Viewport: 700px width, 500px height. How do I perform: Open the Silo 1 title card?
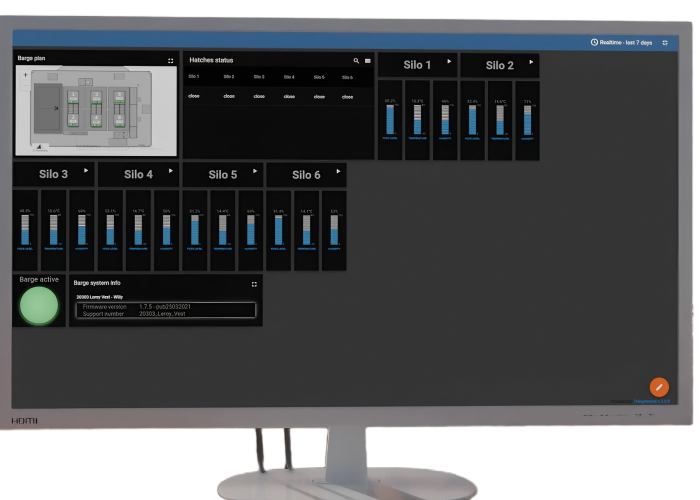coord(417,65)
